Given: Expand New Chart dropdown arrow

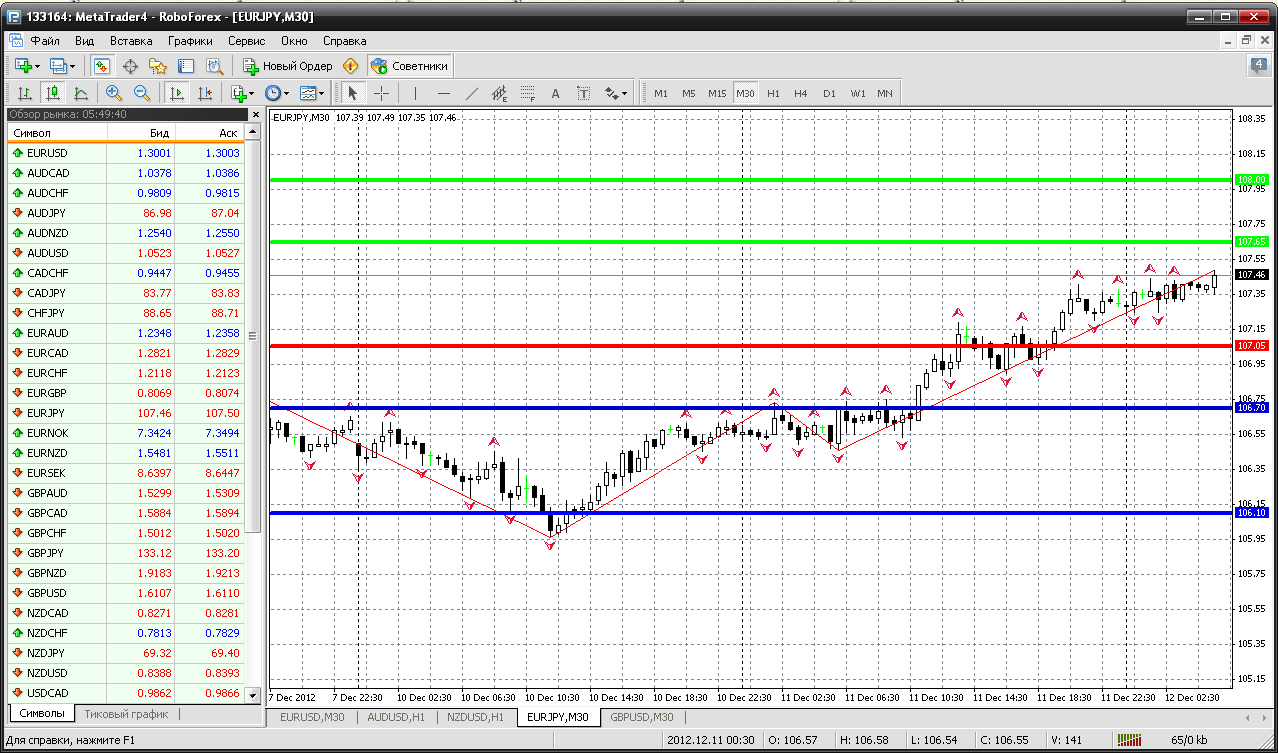Looking at the screenshot, I should 37,66.
